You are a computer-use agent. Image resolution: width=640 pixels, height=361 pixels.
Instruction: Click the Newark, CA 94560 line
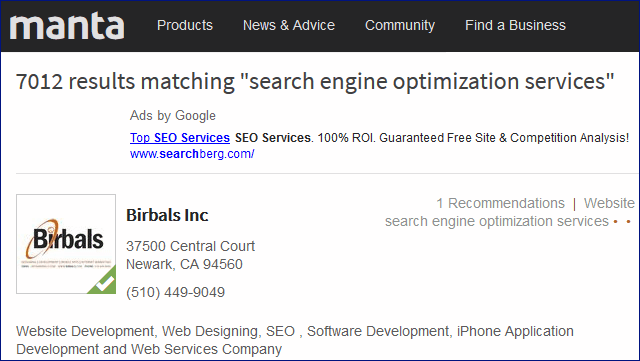[x=184, y=264]
